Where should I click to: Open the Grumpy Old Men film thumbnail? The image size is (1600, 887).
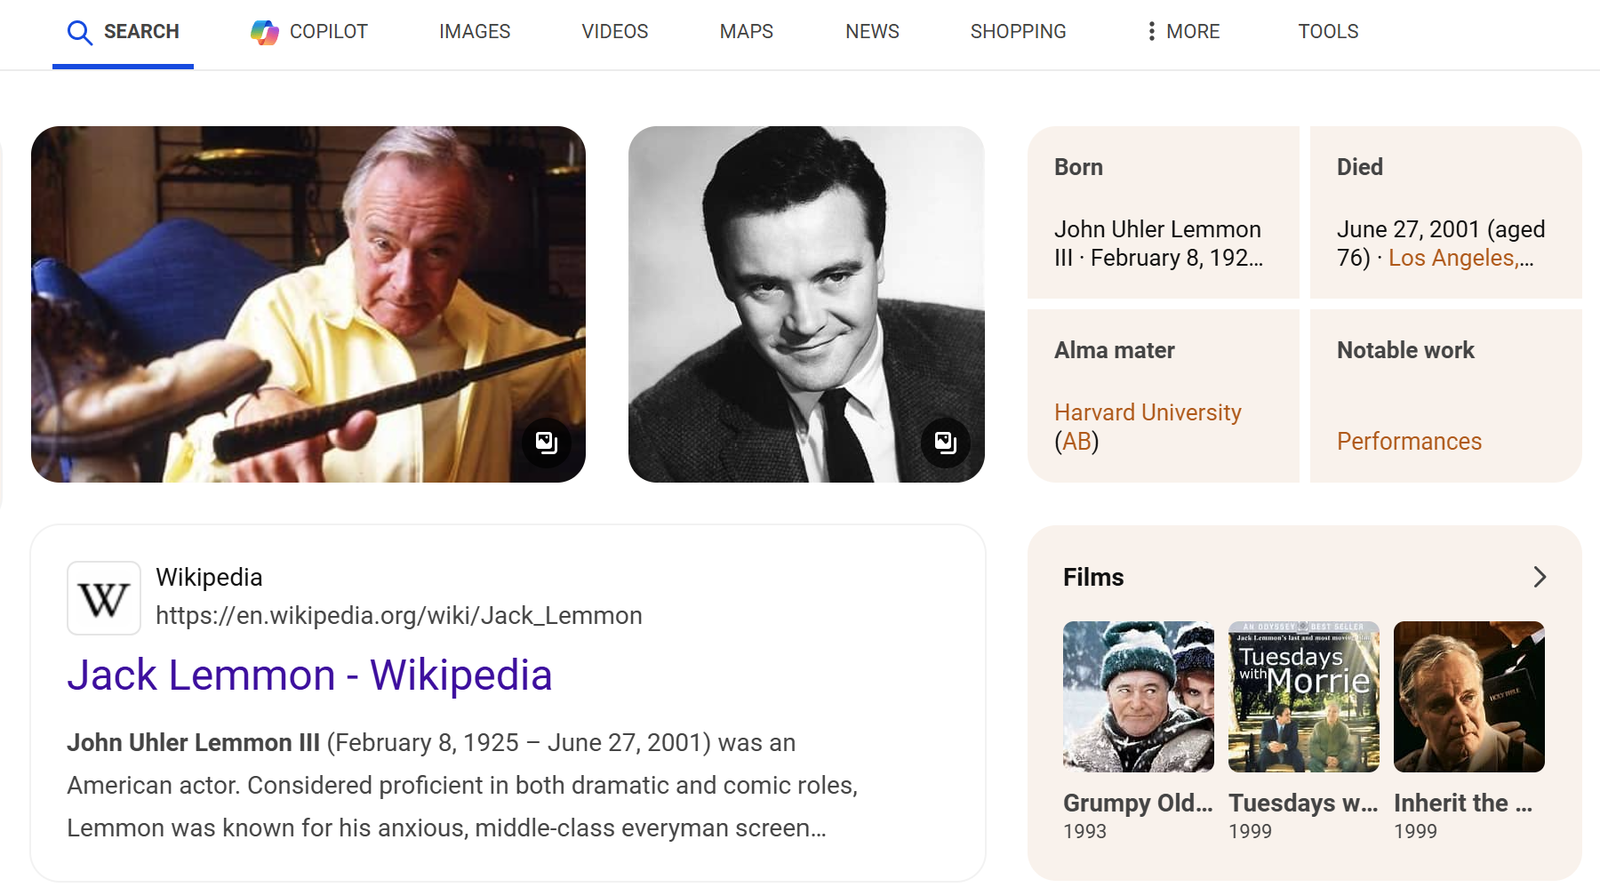(x=1138, y=696)
